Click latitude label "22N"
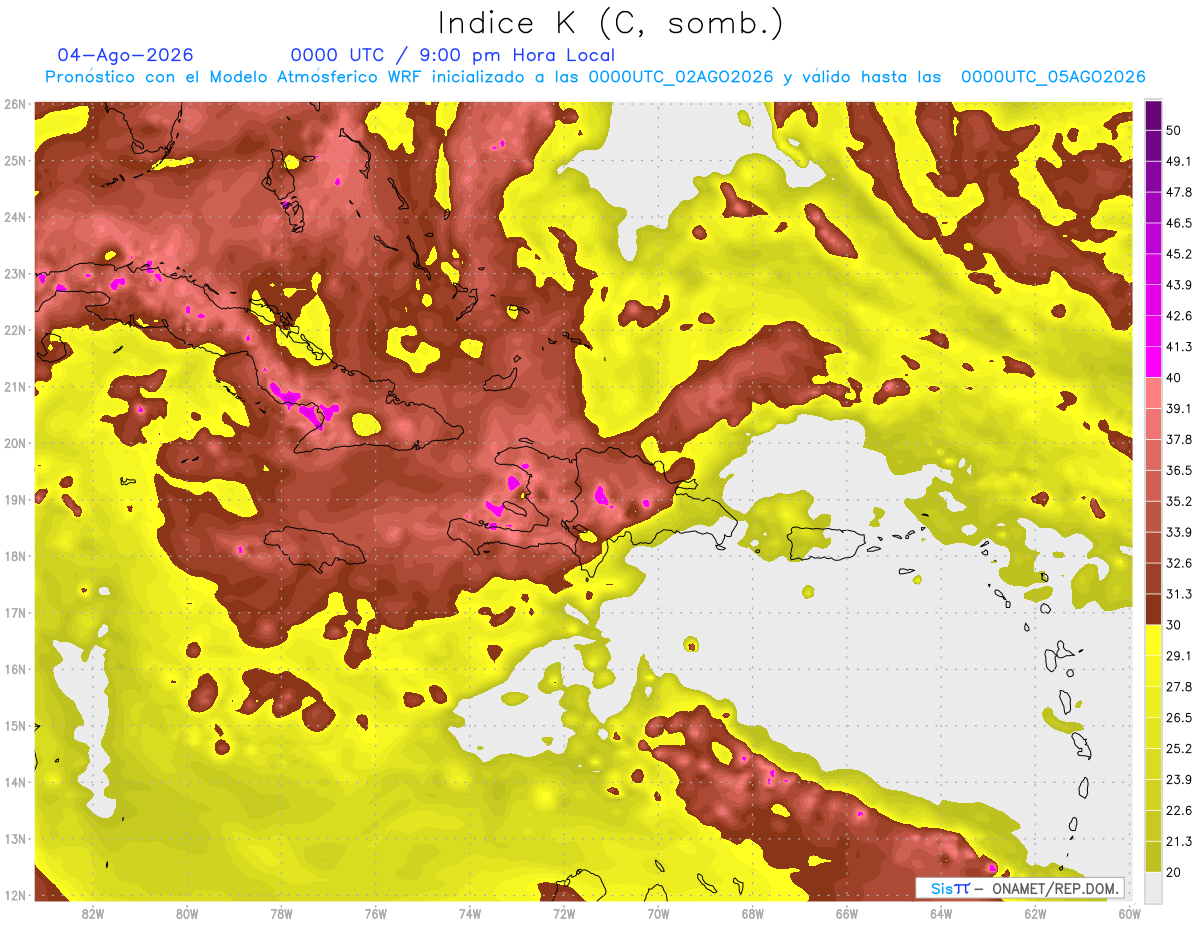1200x927 pixels. [x=15, y=330]
